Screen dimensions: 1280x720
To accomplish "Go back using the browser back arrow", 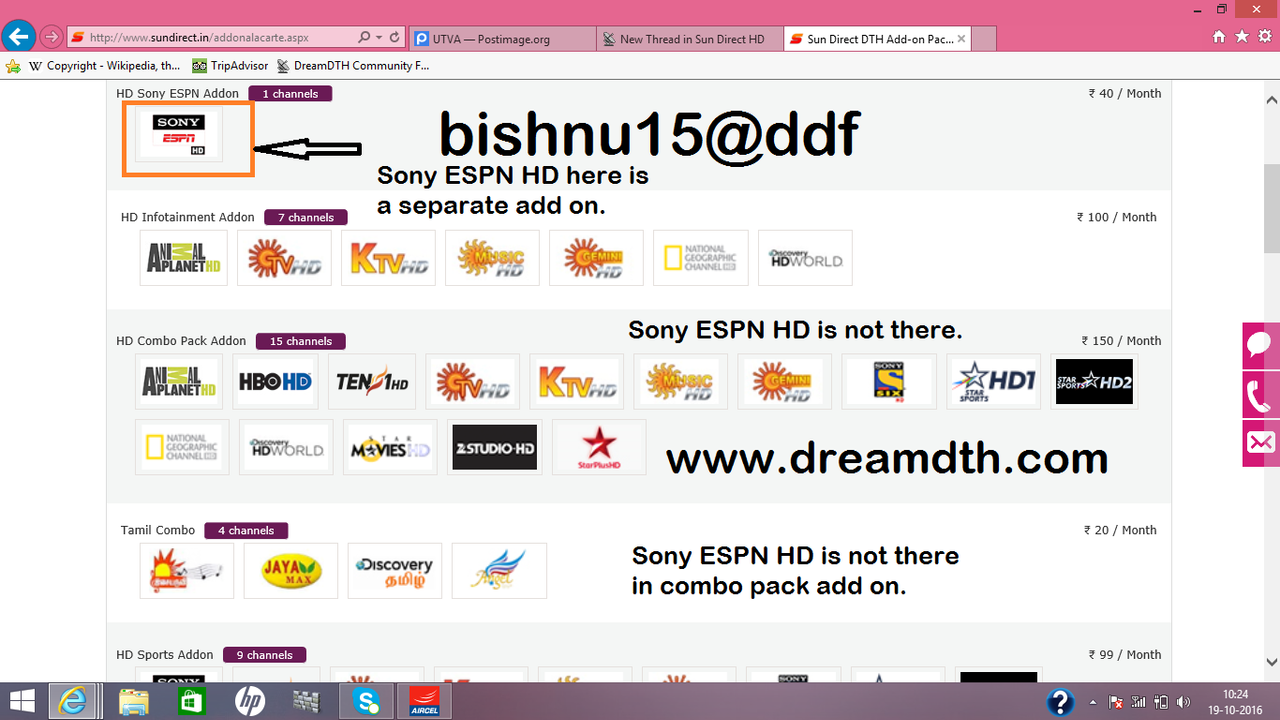I will pyautogui.click(x=17, y=38).
